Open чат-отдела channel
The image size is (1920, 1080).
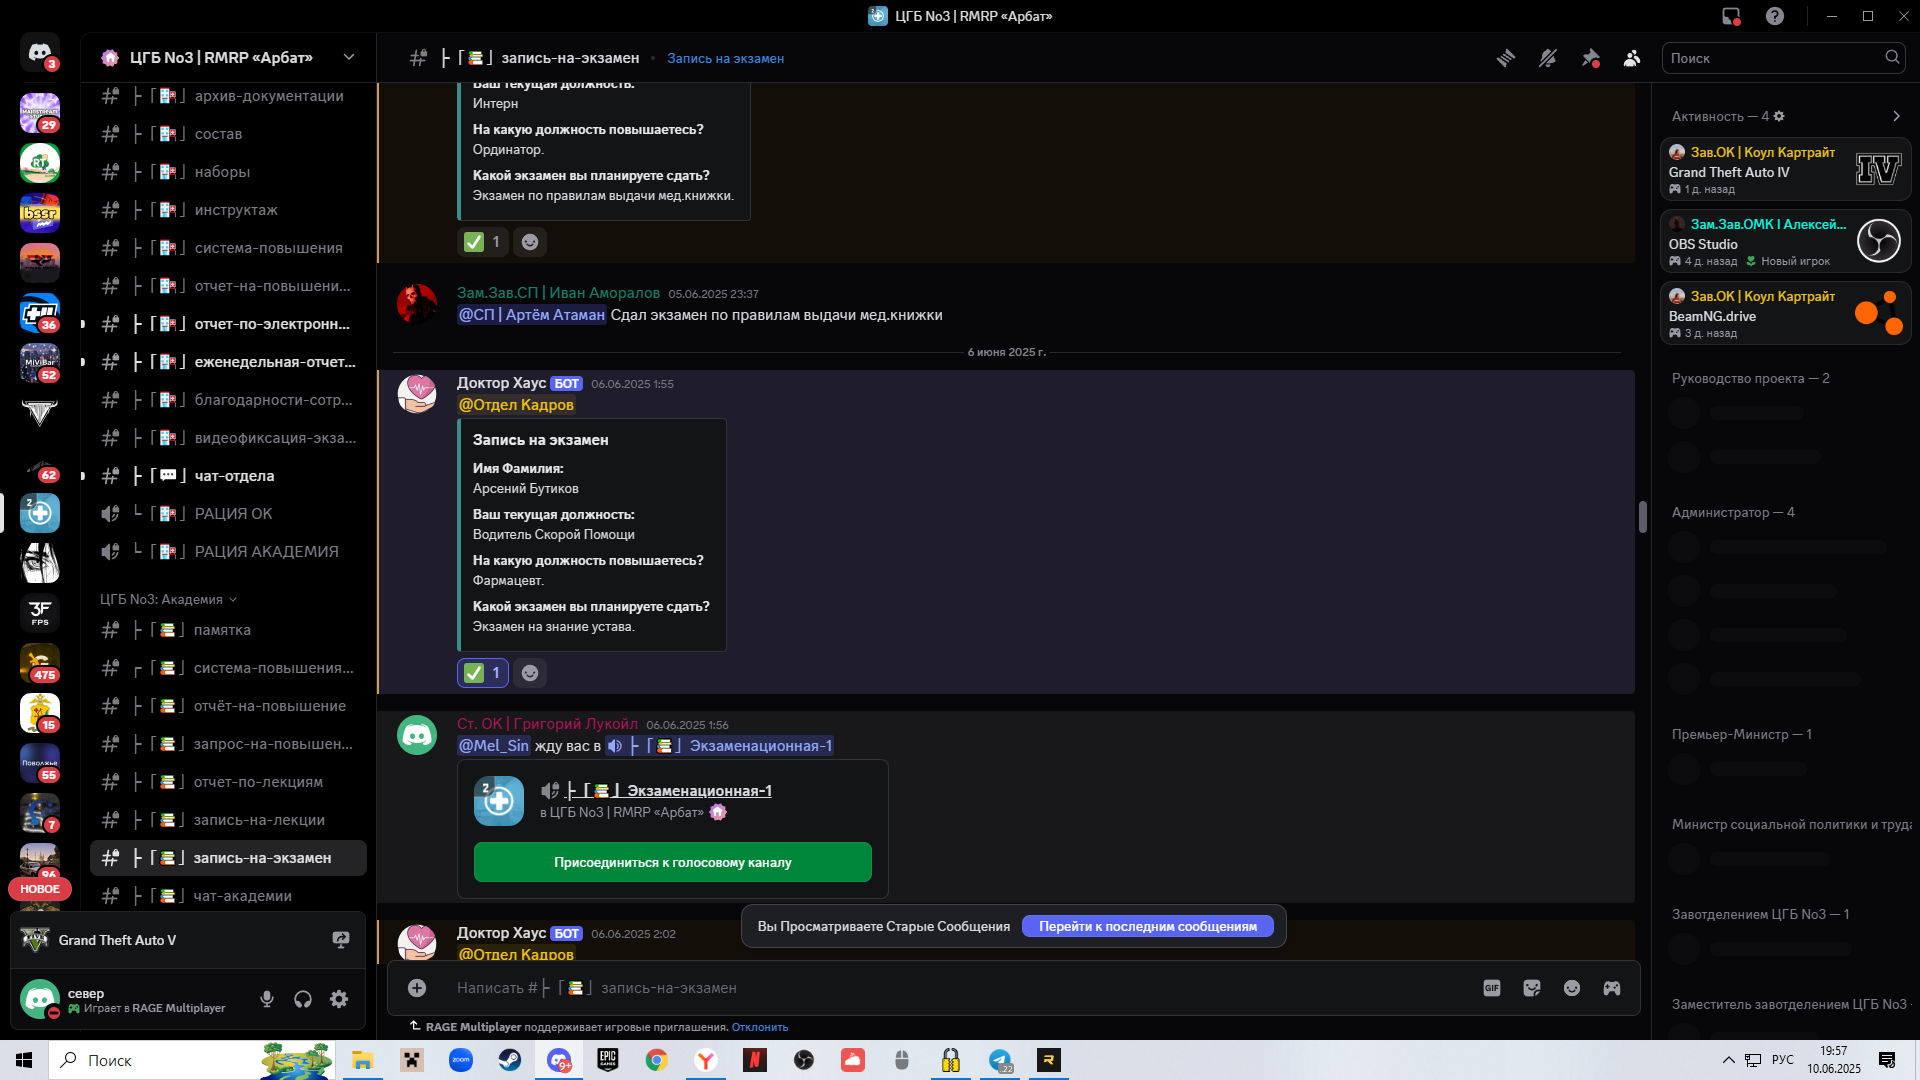tap(228, 476)
